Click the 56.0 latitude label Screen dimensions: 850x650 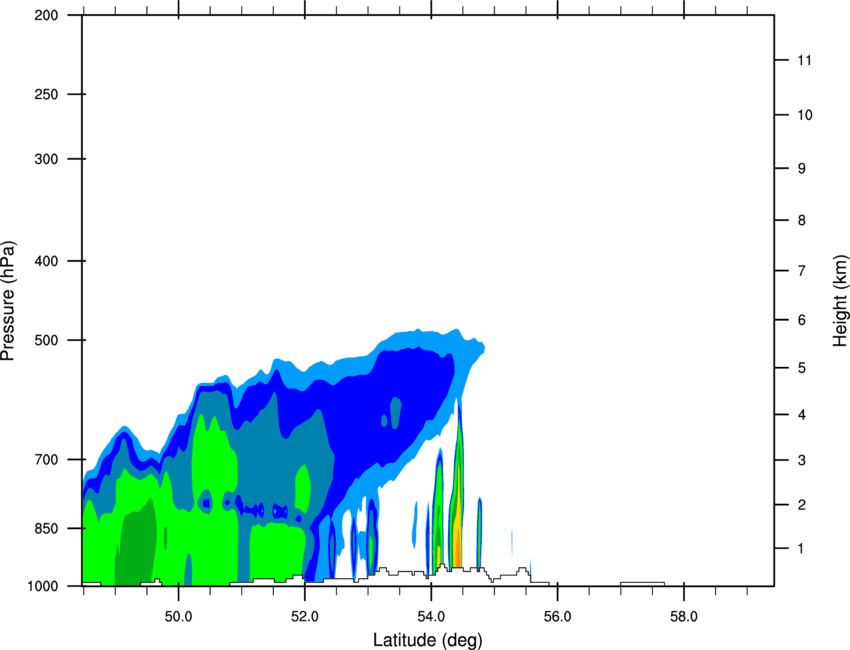click(557, 616)
